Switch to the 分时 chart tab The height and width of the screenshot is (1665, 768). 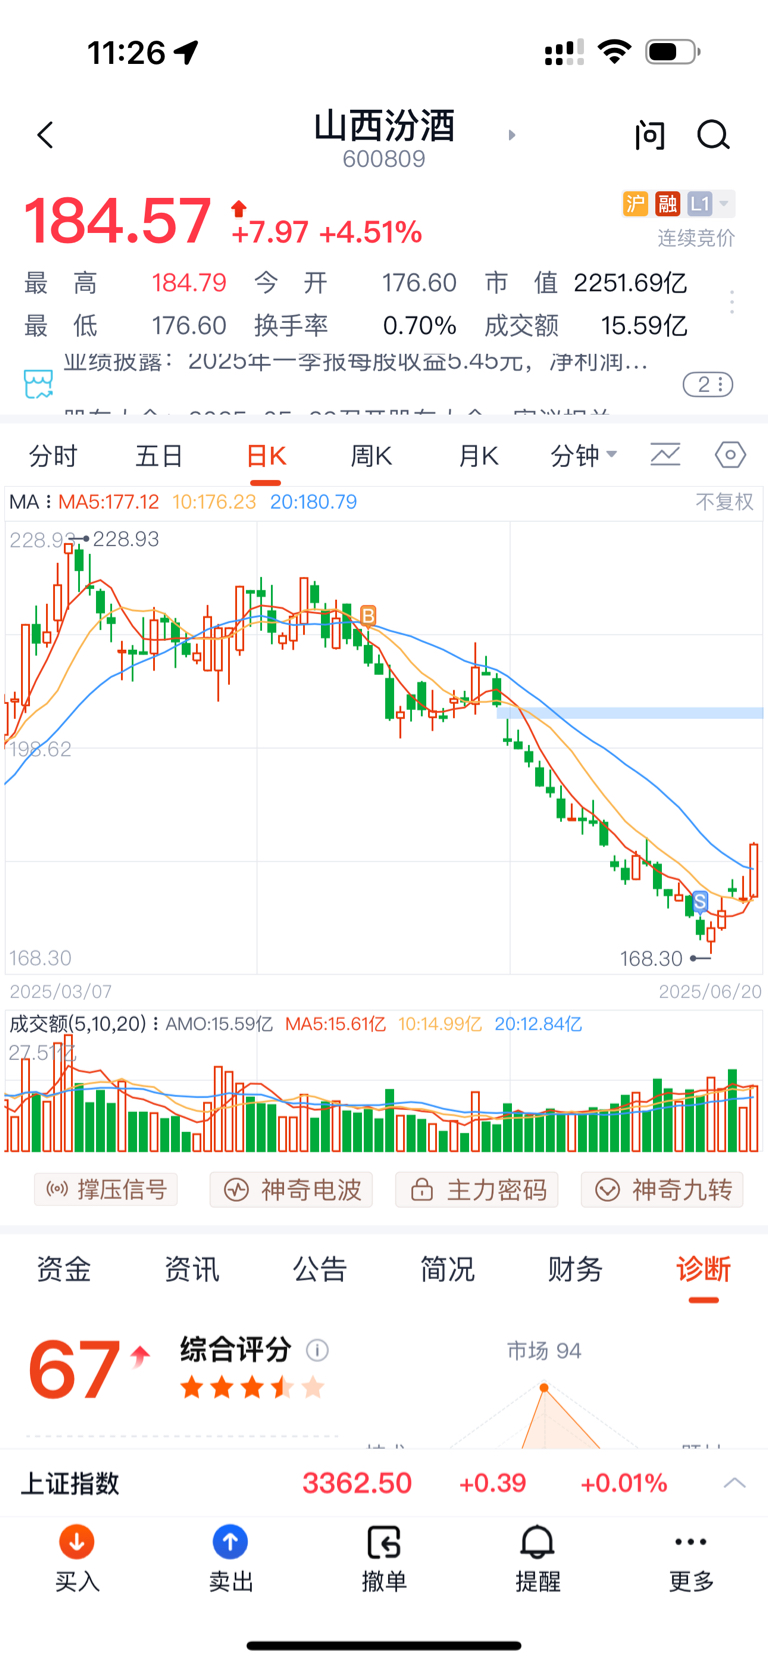(53, 456)
